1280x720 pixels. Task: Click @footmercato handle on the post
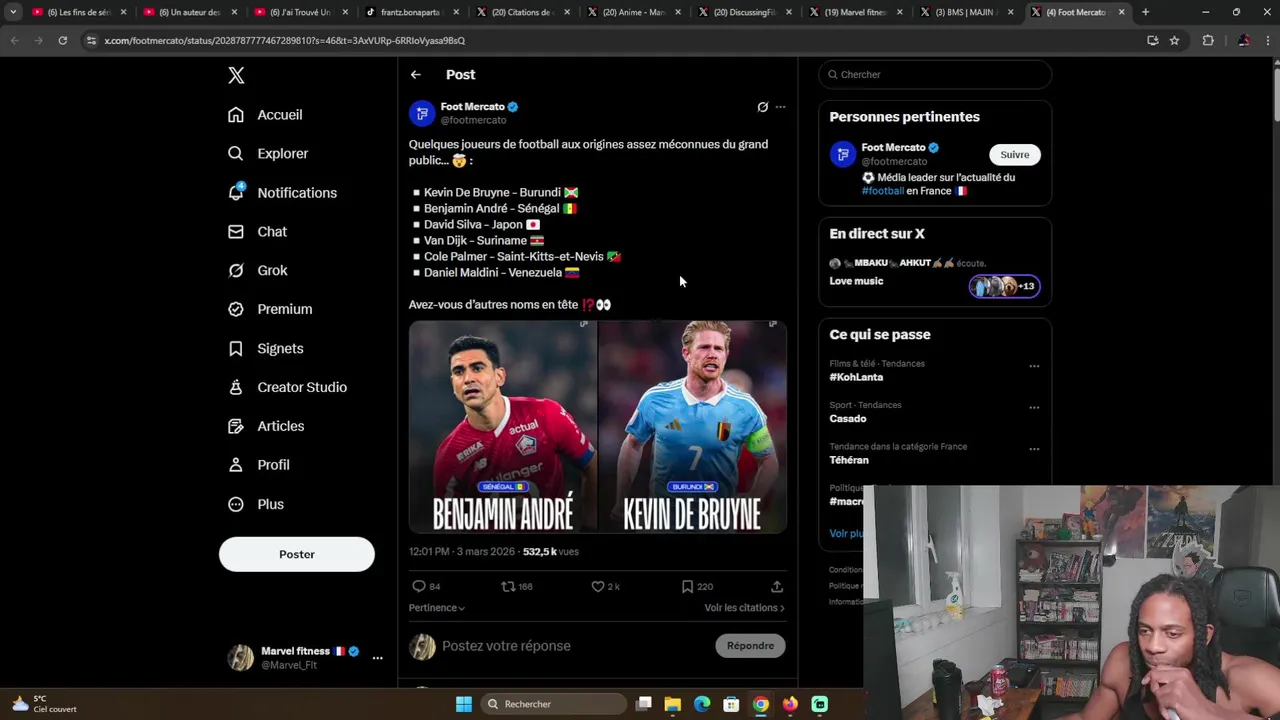pos(473,121)
